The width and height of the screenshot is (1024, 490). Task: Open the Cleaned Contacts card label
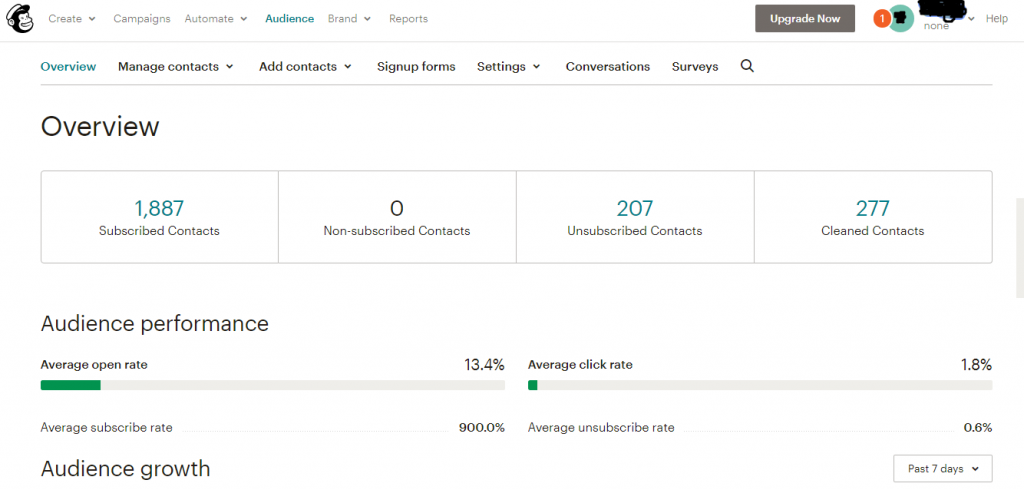tap(872, 231)
